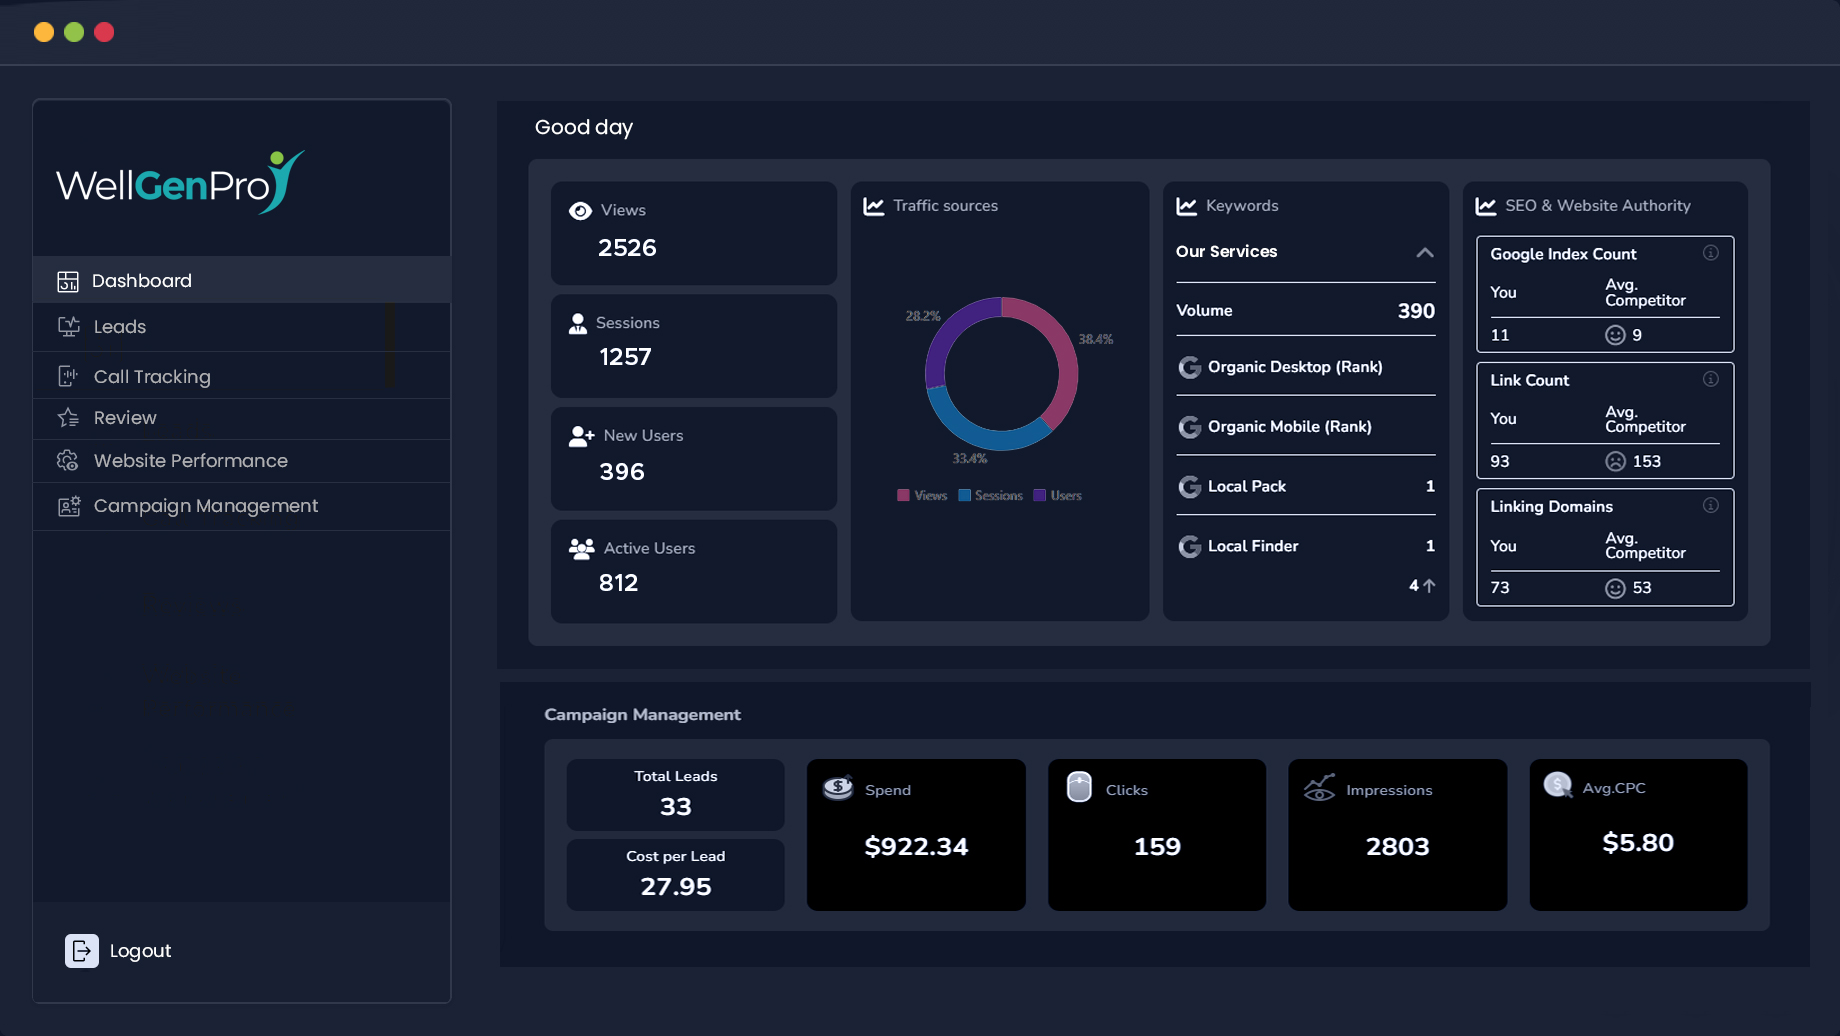Click Google icon beside Organic Desktop (Rank)
This screenshot has width=1840, height=1036.
1189,367
